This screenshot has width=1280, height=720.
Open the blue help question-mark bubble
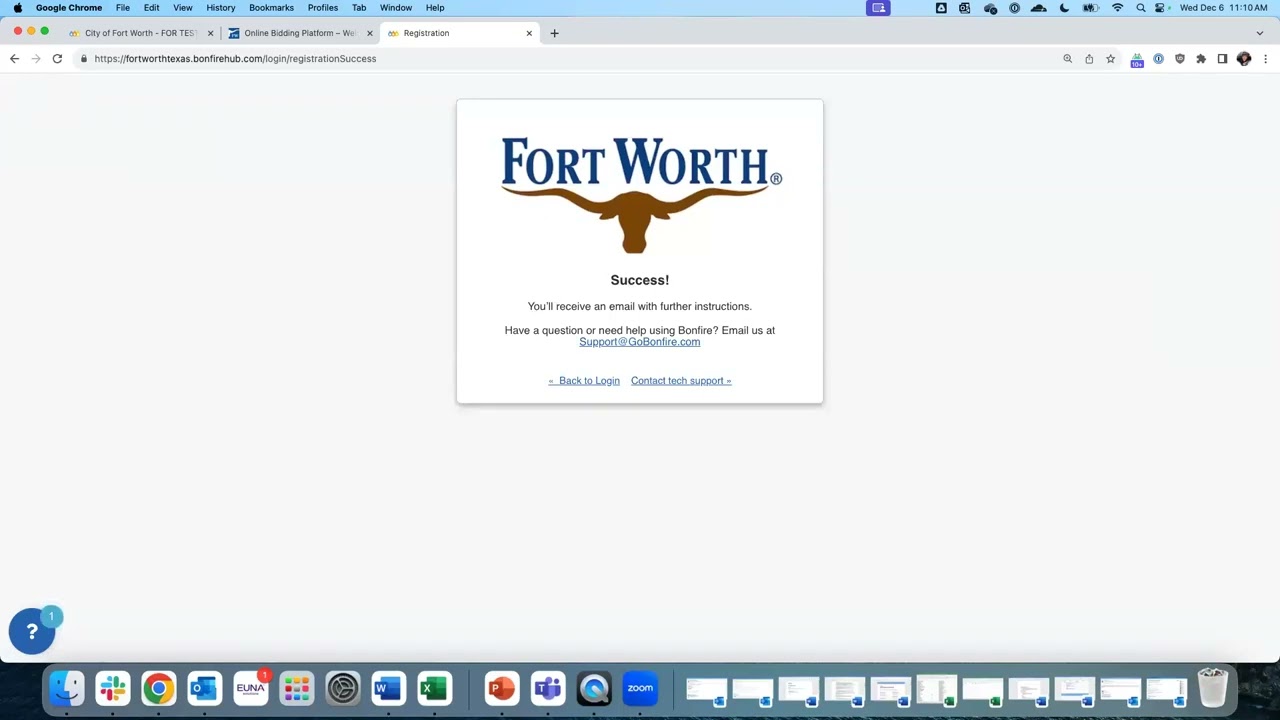pyautogui.click(x=32, y=631)
